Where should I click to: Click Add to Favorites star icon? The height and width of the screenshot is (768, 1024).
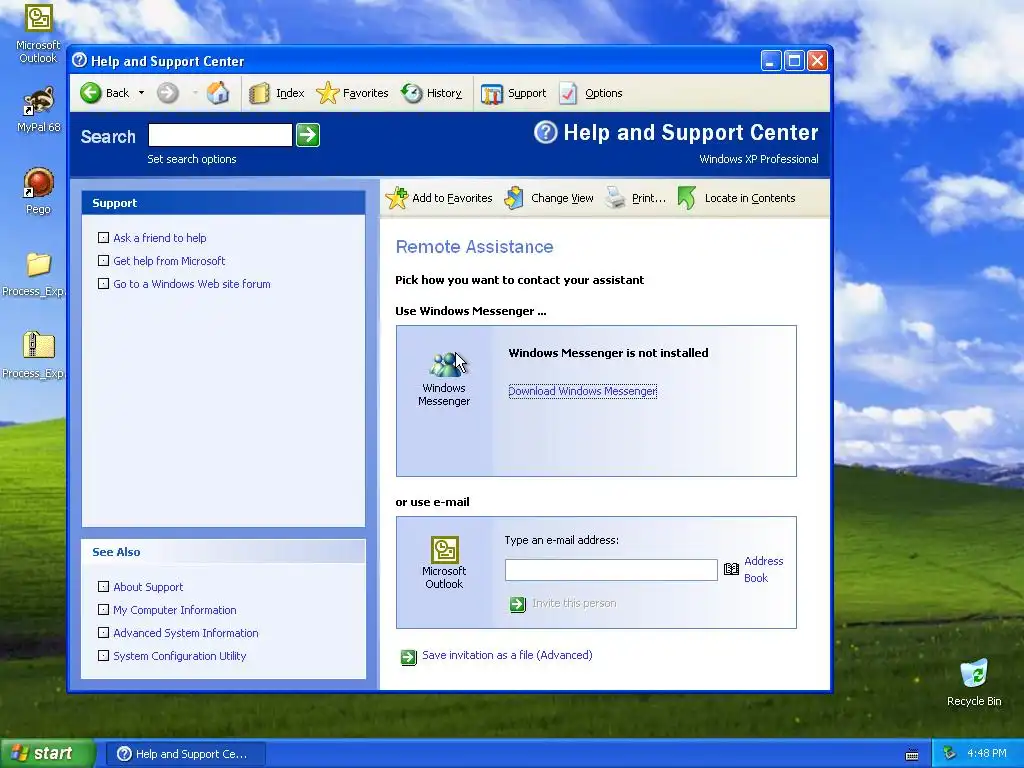pos(396,198)
